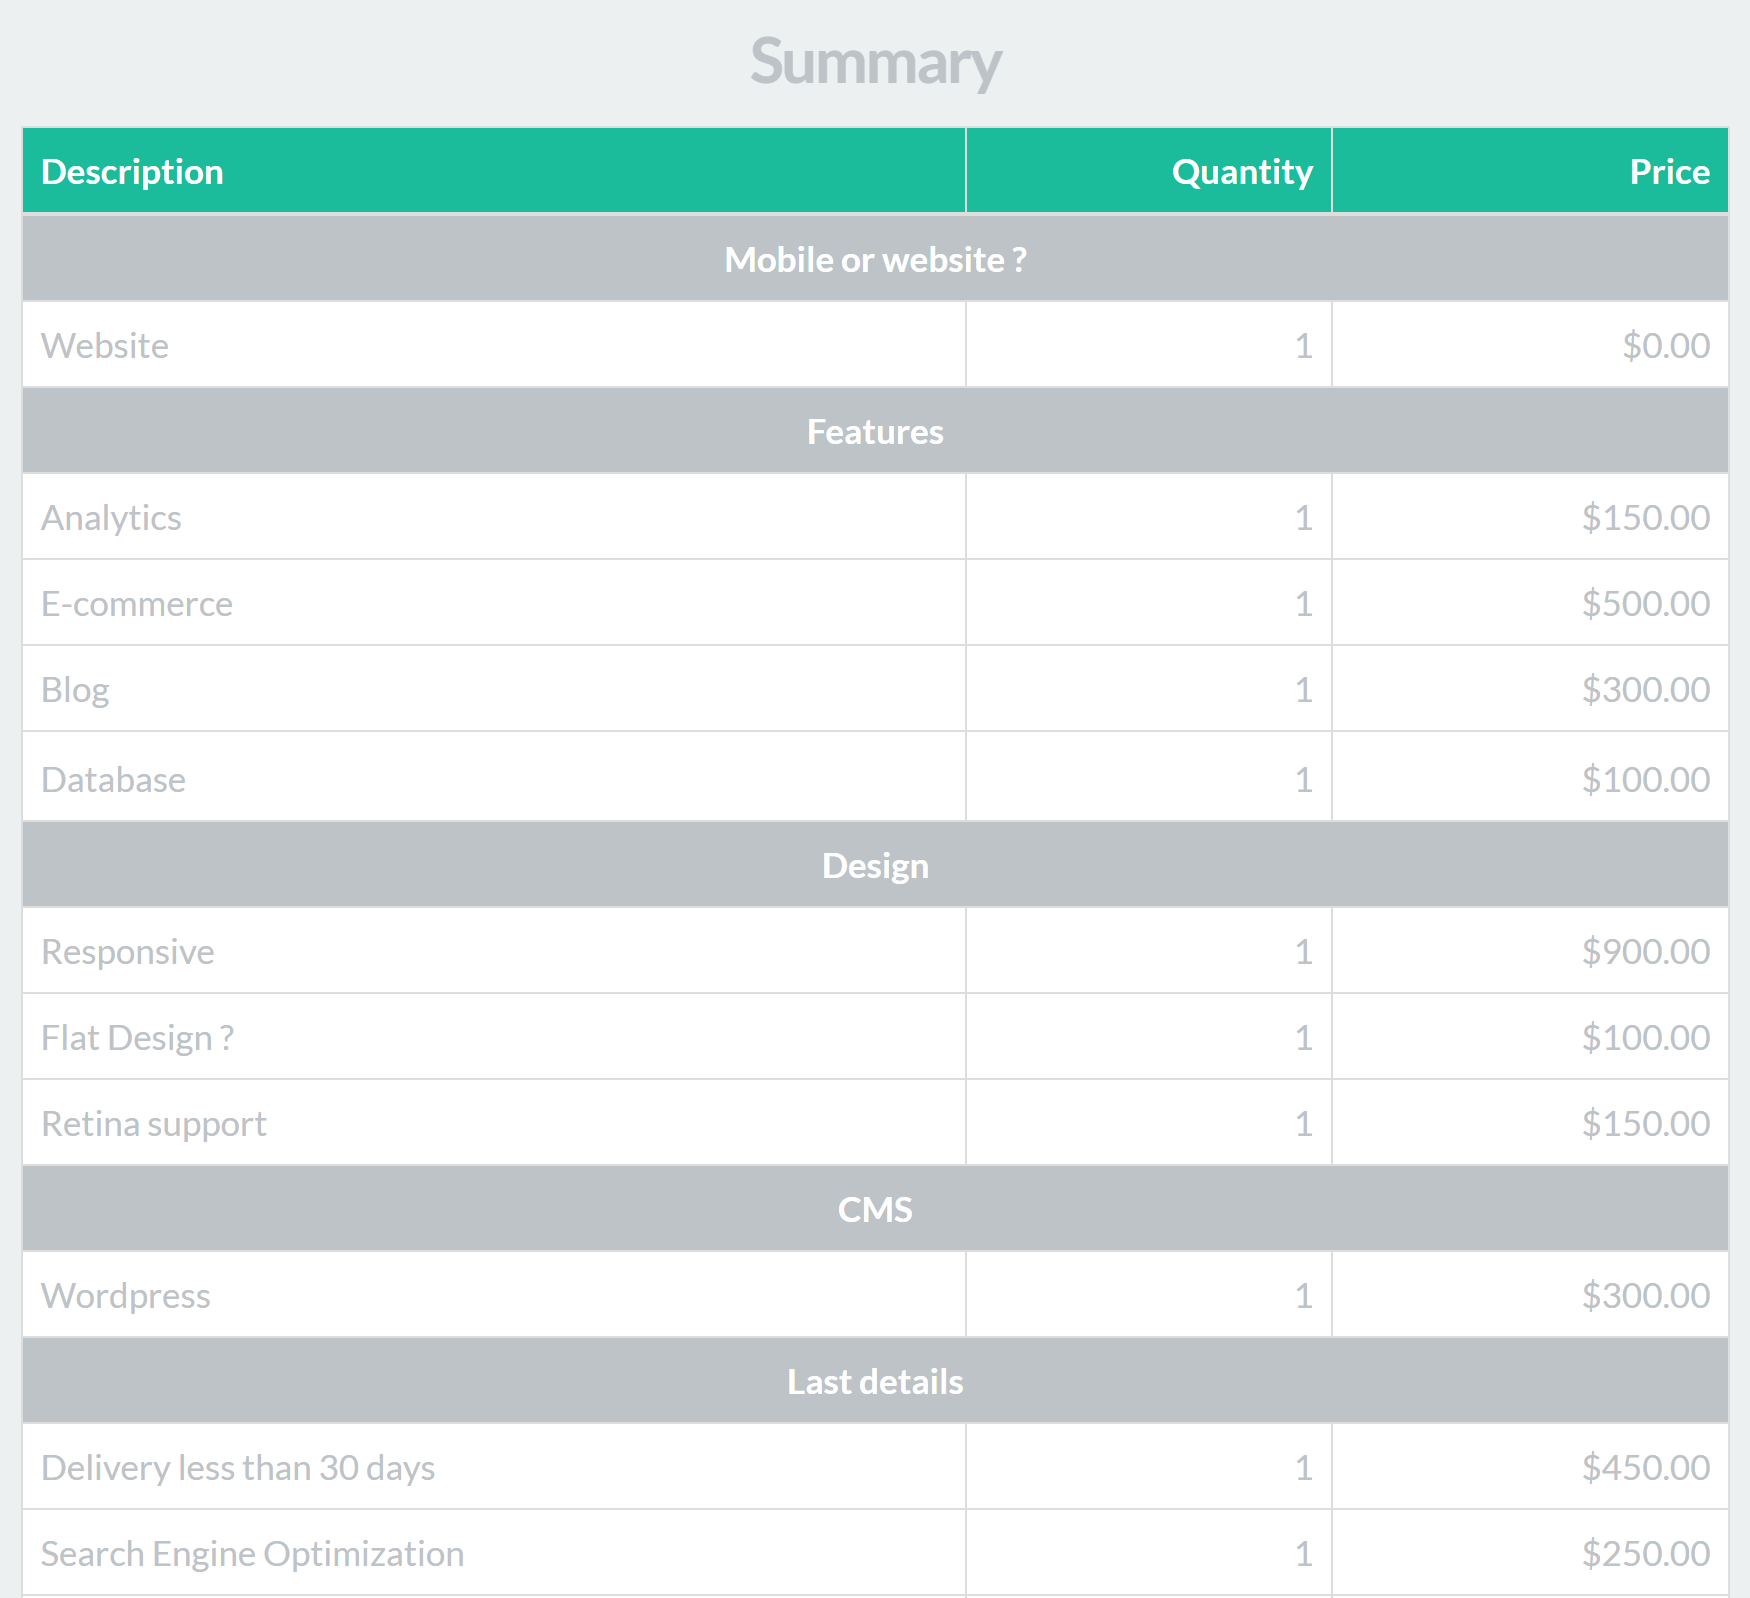This screenshot has height=1598, width=1750.
Task: Click the Wordpress row under CMS
Action: (126, 1294)
